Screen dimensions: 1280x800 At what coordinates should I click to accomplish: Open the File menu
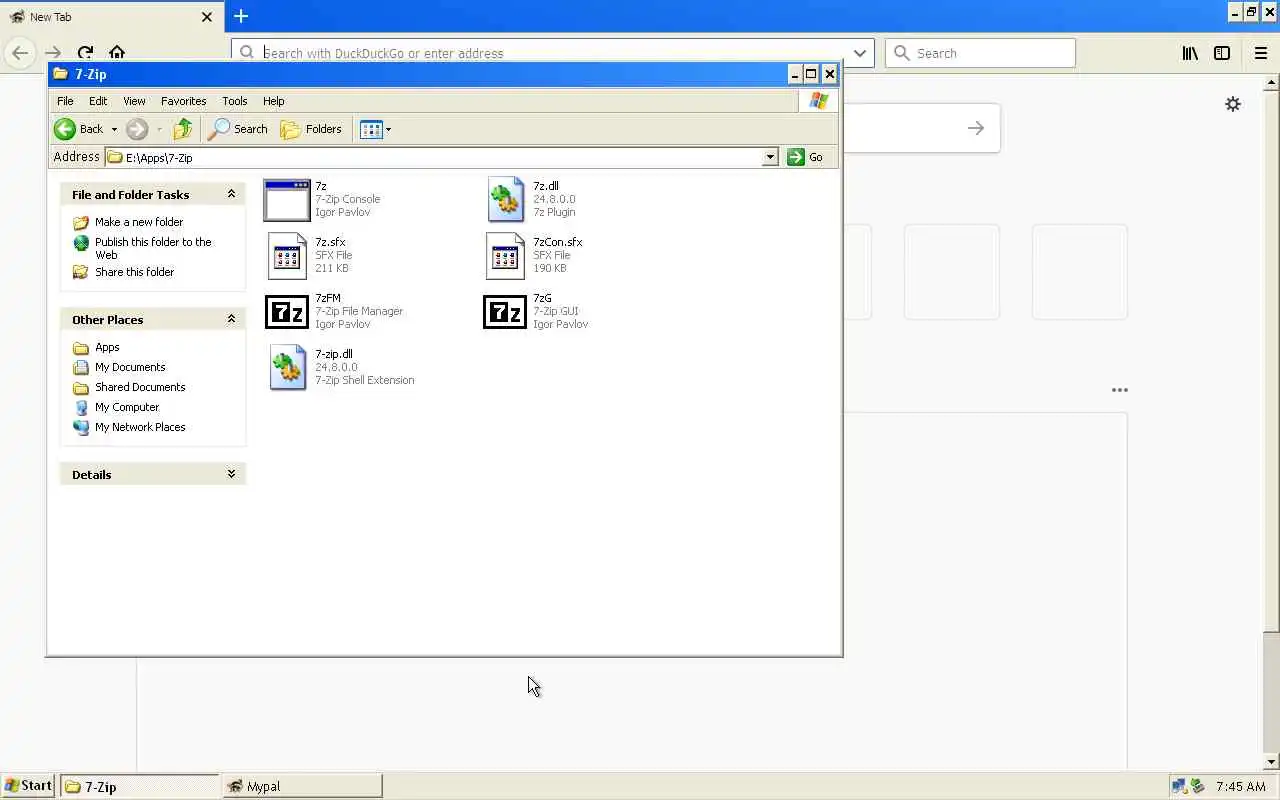click(x=65, y=101)
